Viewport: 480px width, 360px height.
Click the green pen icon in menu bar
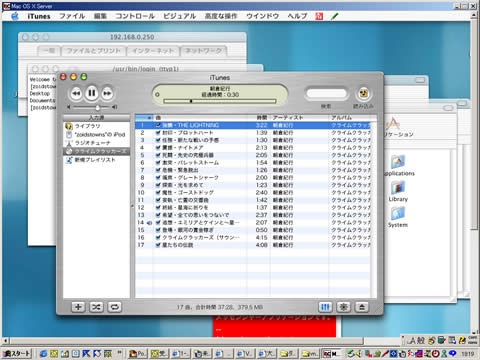[x=335, y=16]
